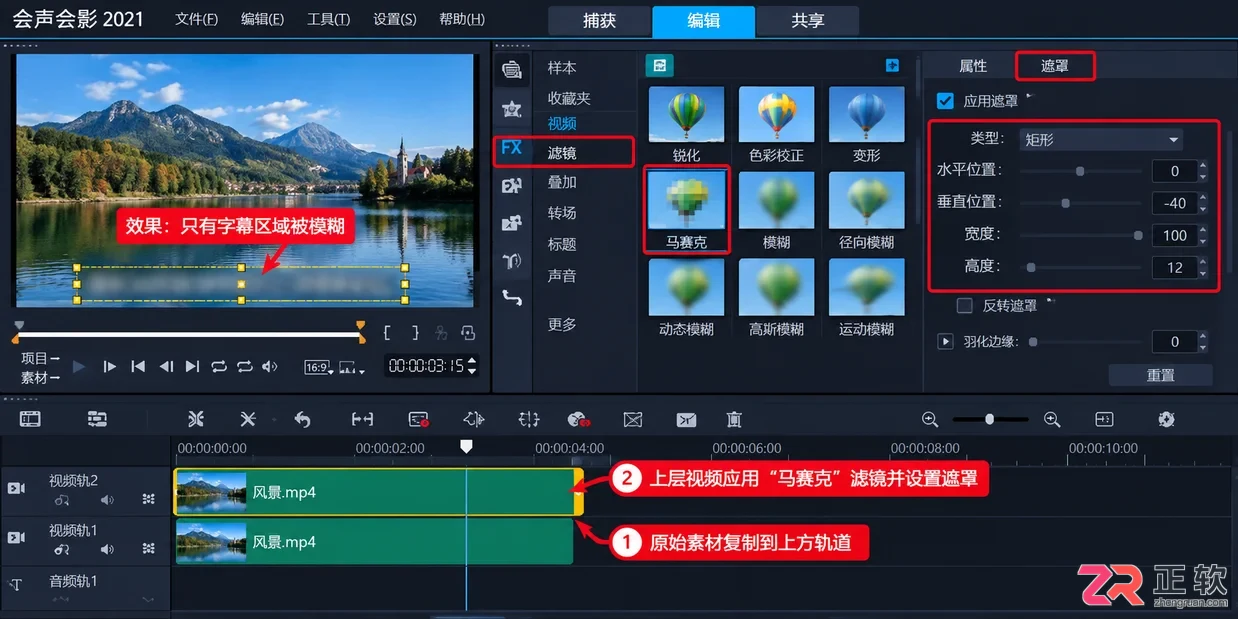
Task: Click the 重置 button
Action: click(x=1160, y=375)
